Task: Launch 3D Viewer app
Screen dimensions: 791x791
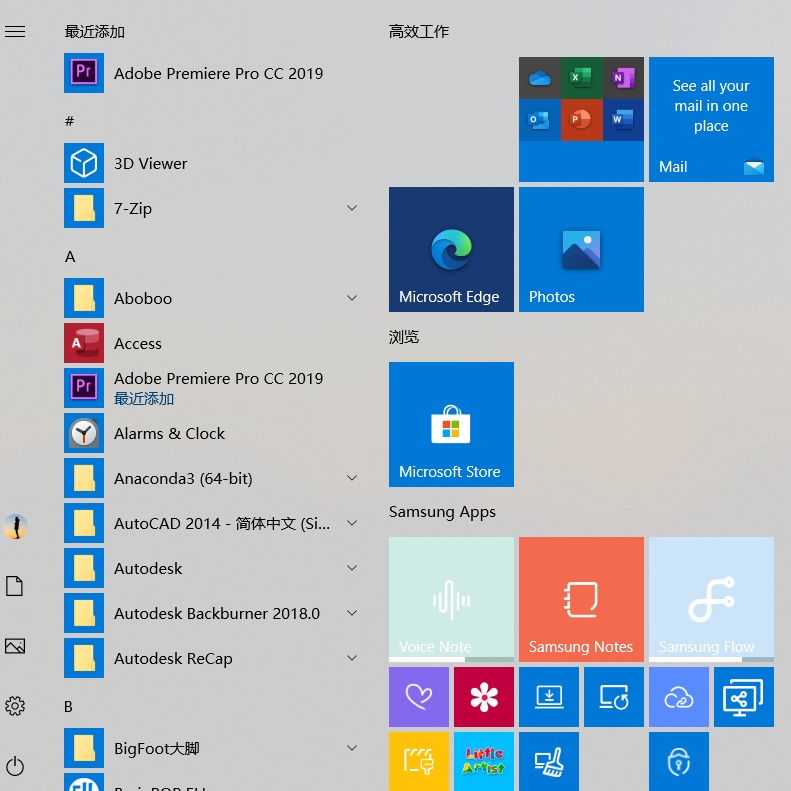Action: [212, 163]
